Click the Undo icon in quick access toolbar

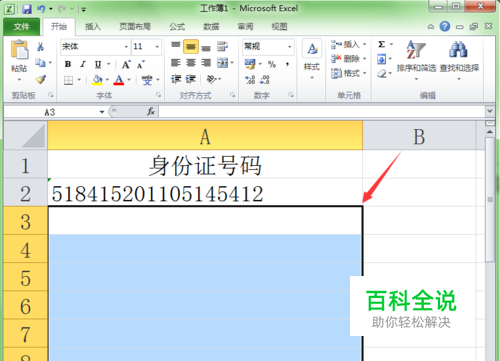41,9
